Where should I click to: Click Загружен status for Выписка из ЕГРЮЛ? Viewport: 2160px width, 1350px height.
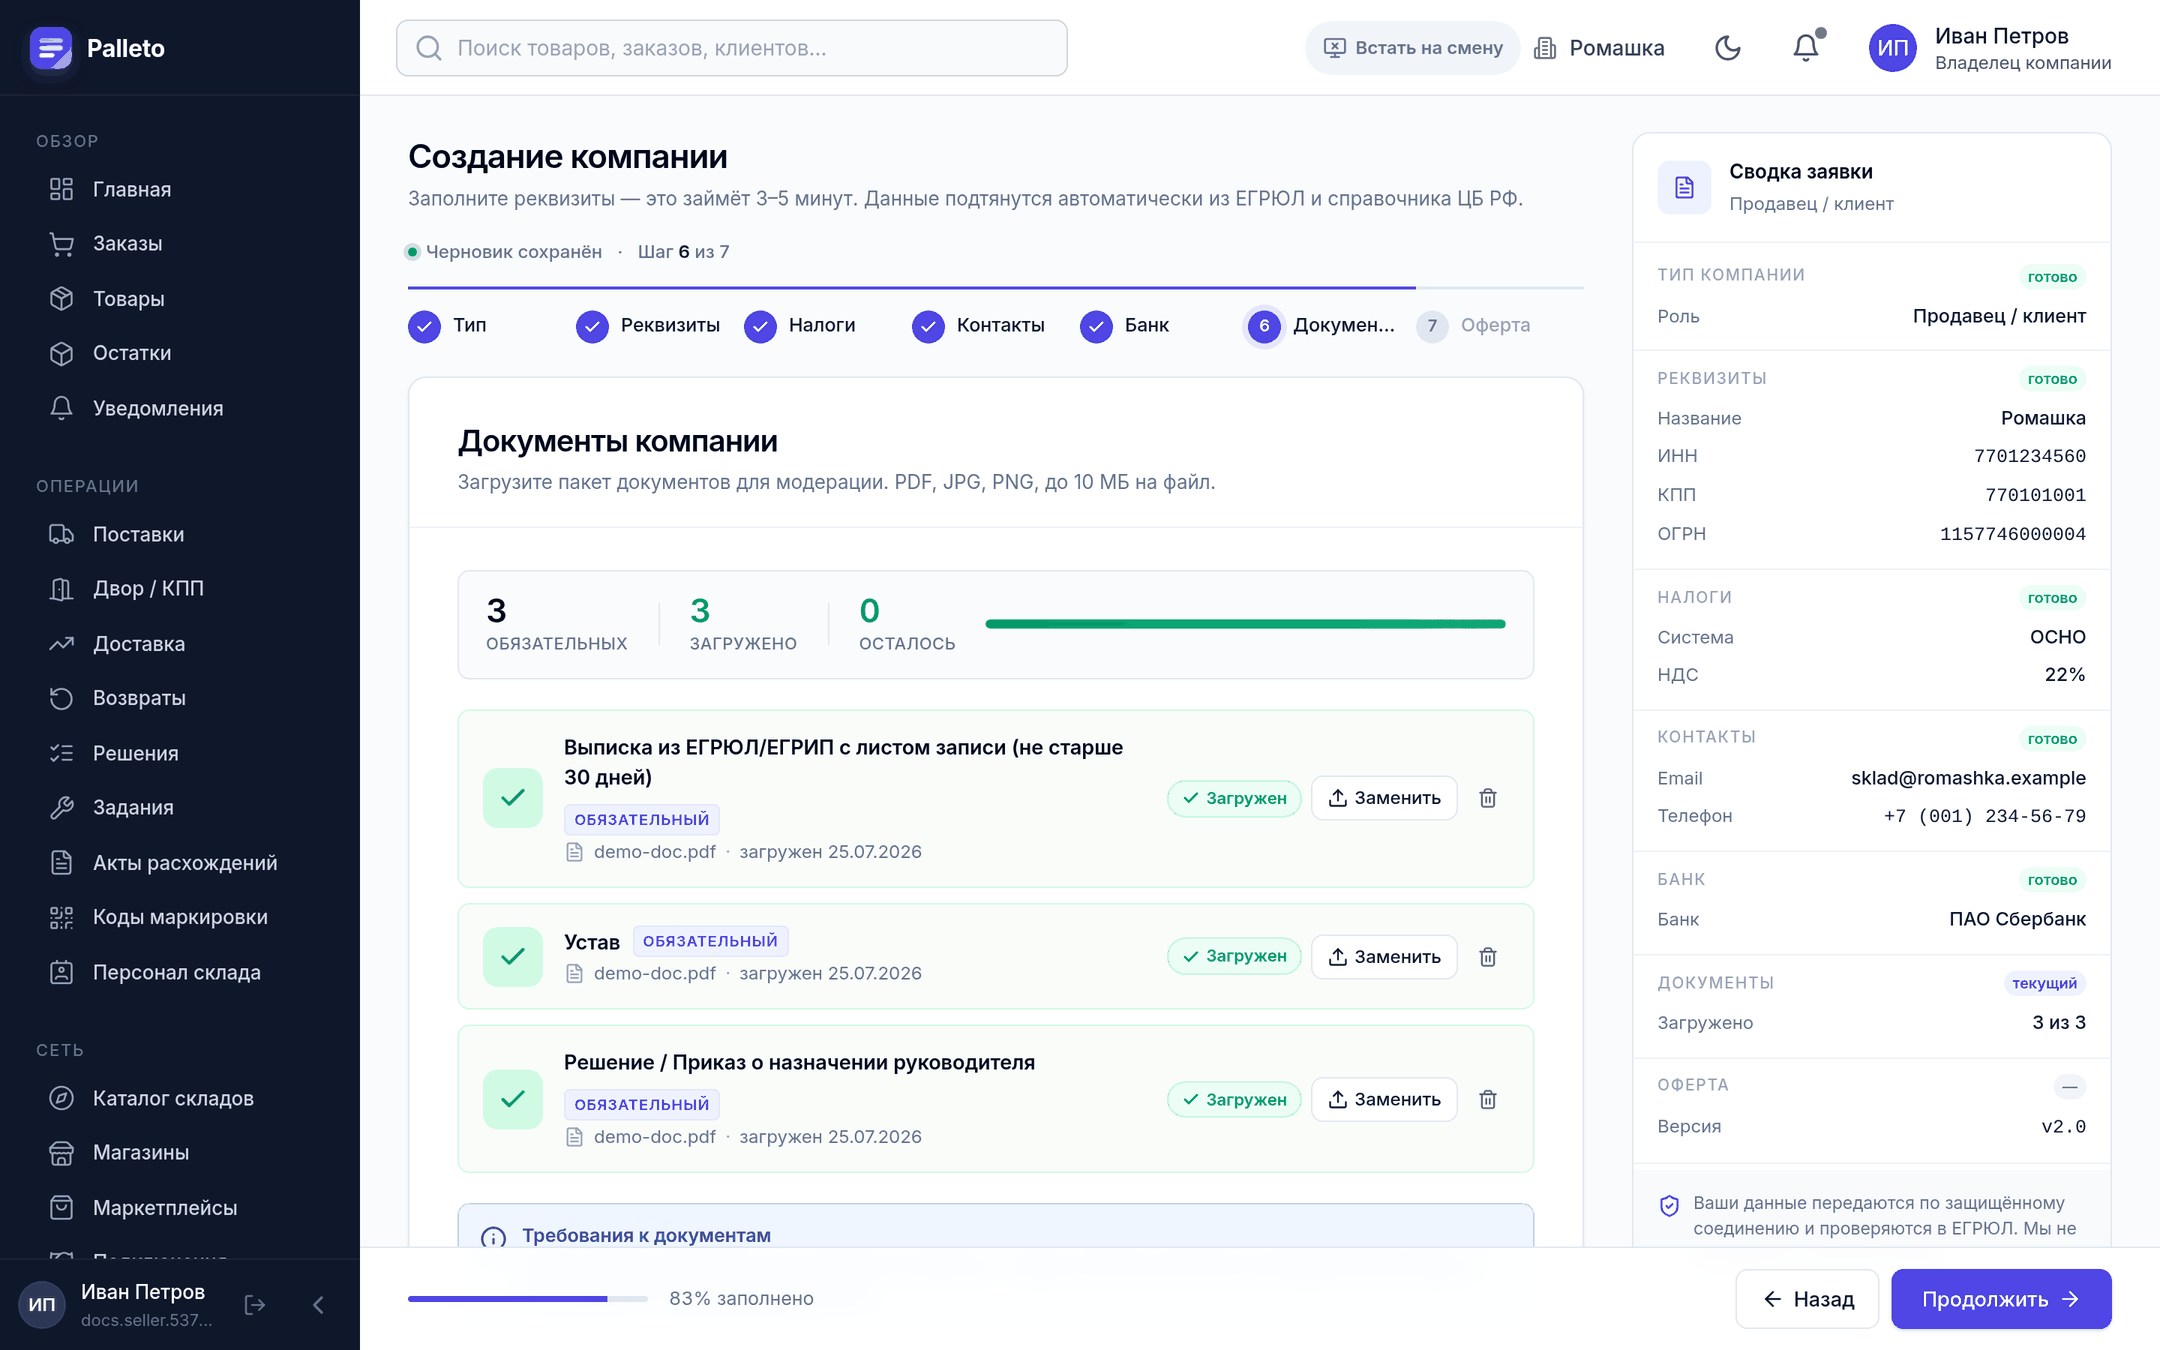point(1234,798)
